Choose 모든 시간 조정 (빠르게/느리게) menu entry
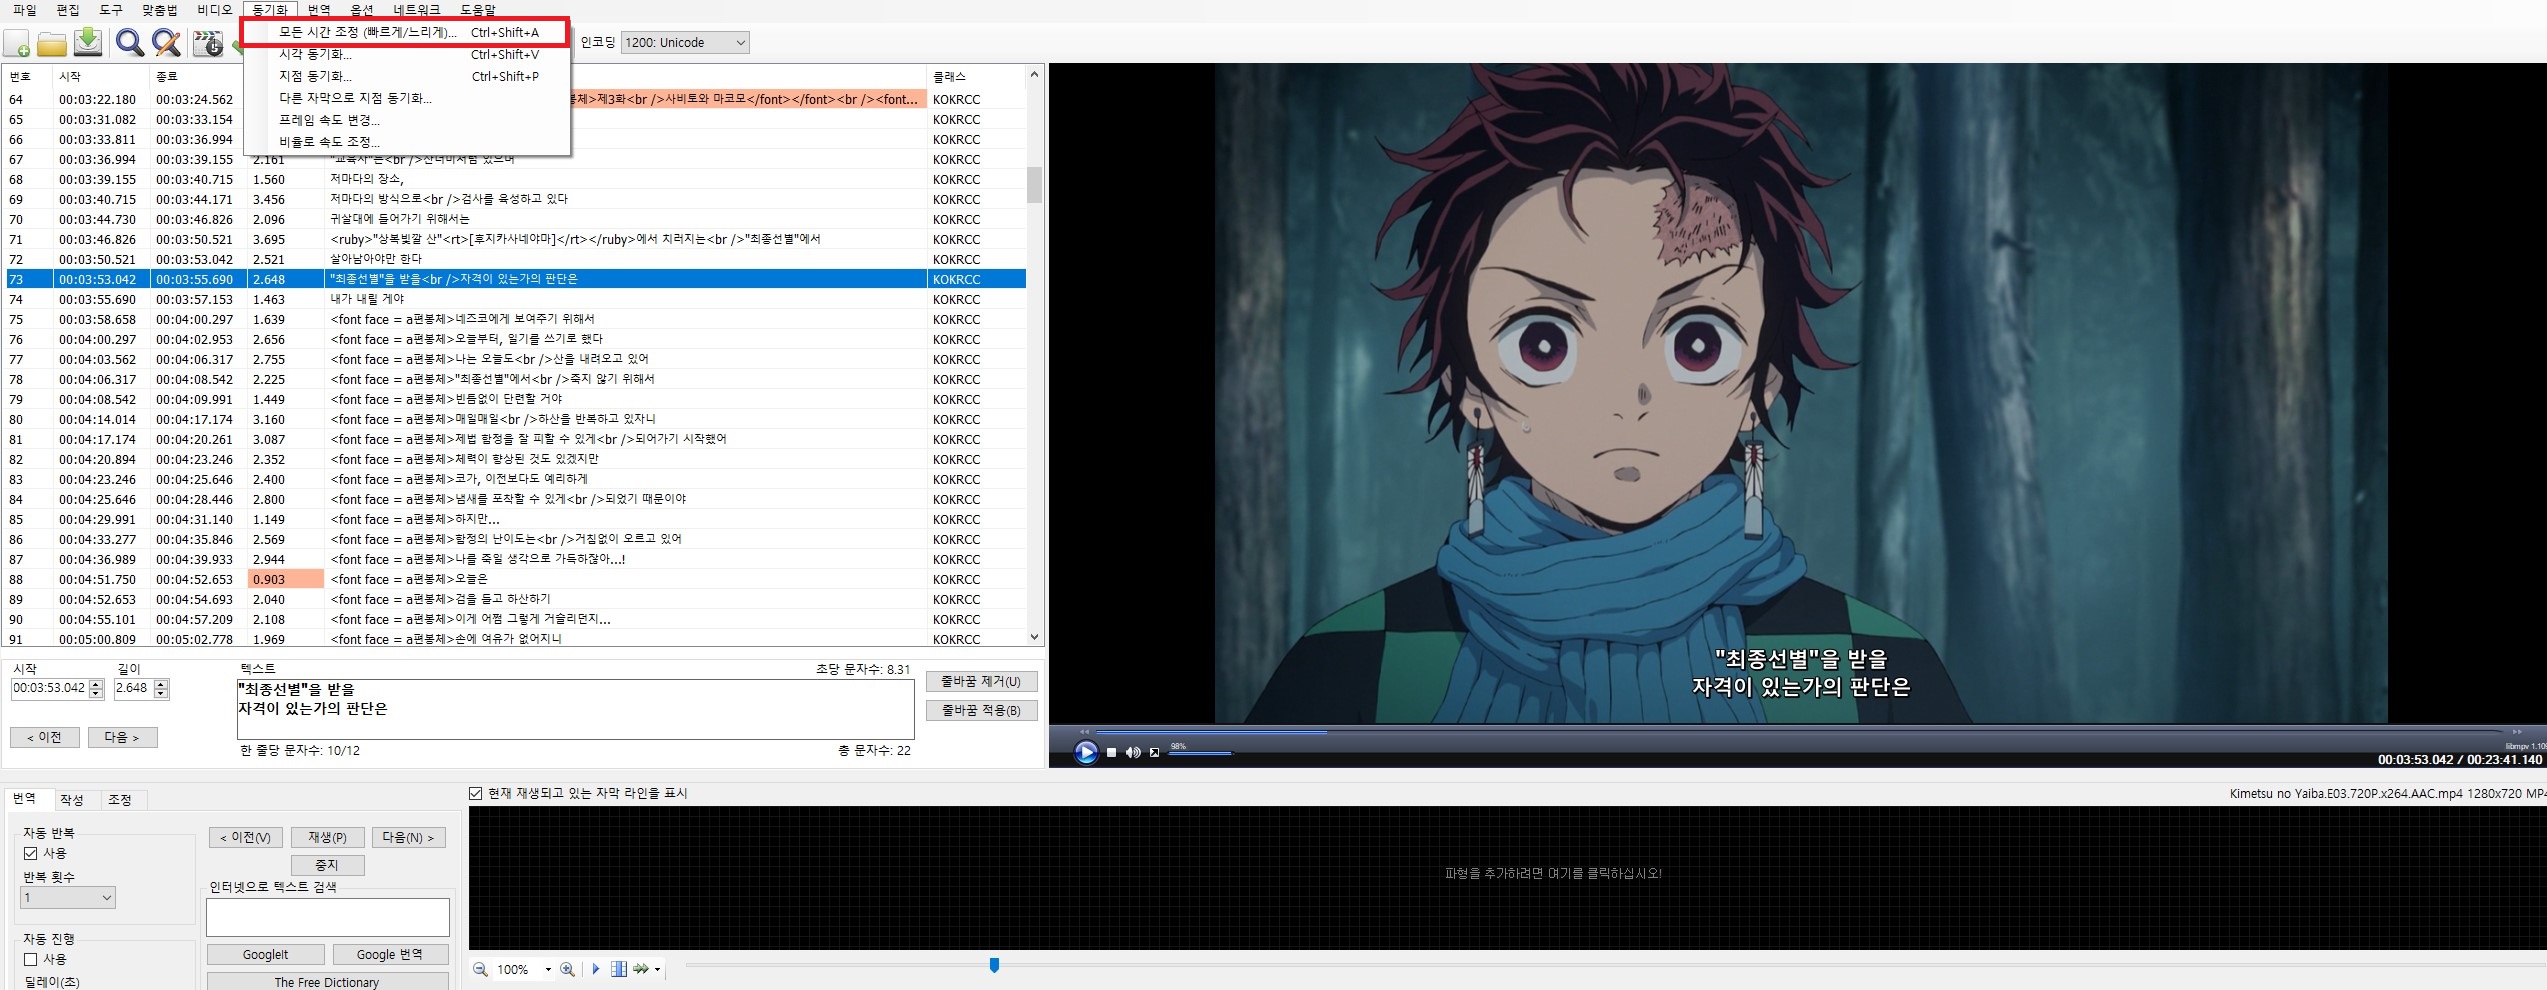The image size is (2547, 990). [x=407, y=32]
